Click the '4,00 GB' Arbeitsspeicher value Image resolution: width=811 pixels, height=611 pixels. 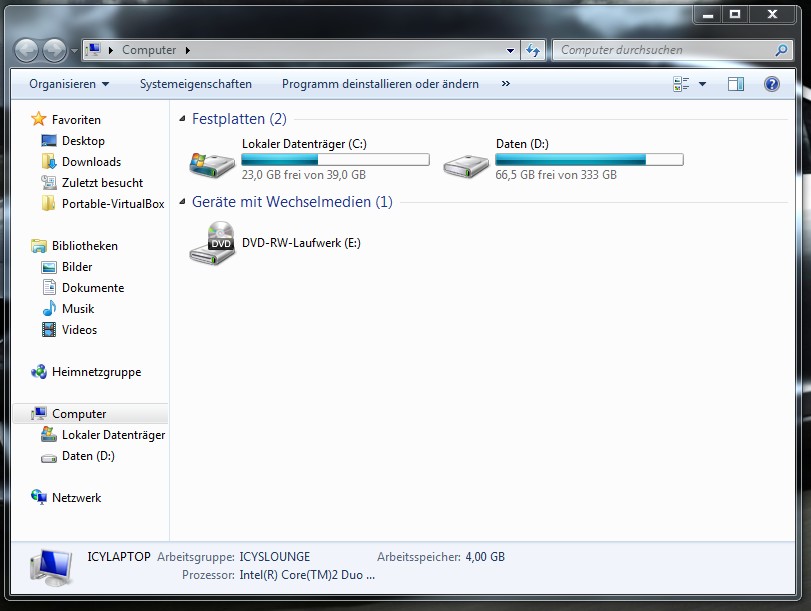485,557
